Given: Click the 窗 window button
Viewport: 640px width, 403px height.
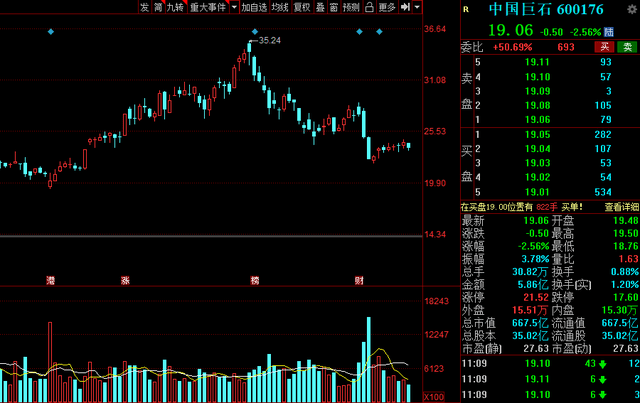Looking at the screenshot, I should click(x=334, y=7).
